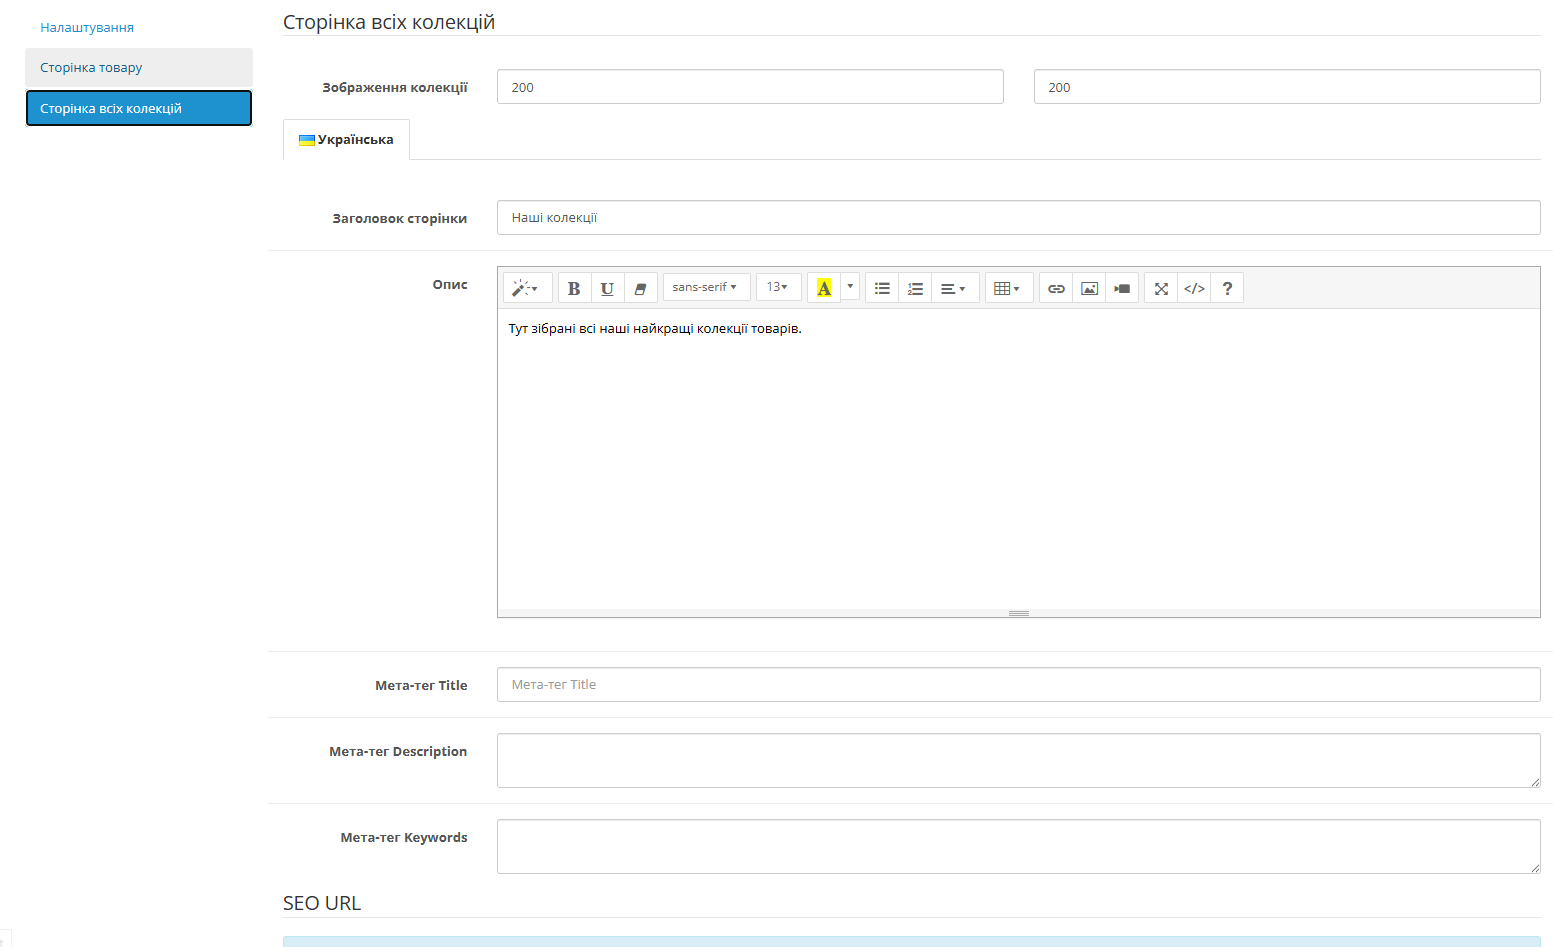Click the Опис field label
Screen dimensions: 1553x947
[x=450, y=284]
